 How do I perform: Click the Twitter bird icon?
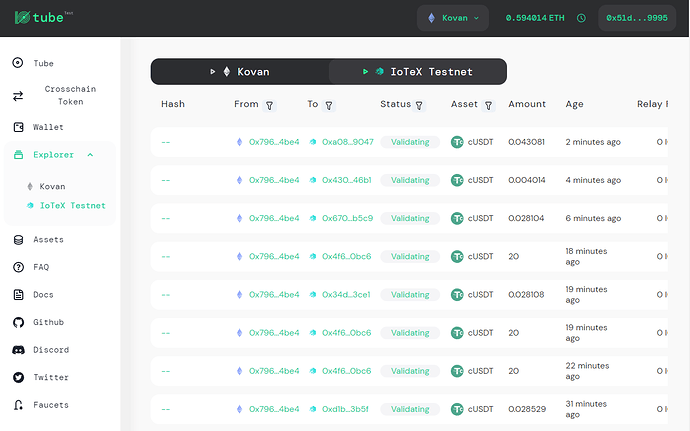(x=18, y=377)
